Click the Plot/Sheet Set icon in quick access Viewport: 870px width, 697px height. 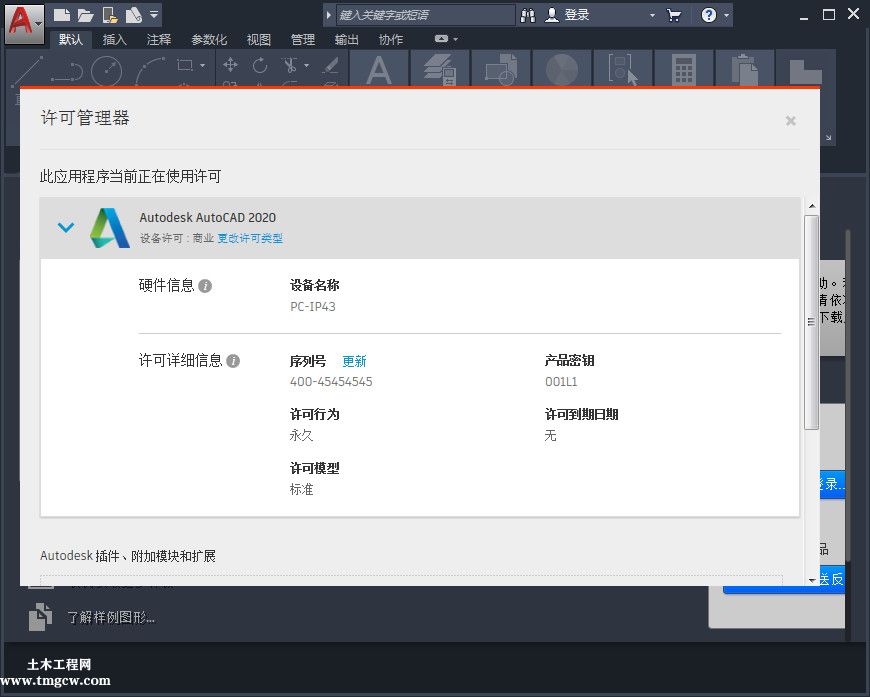click(x=134, y=15)
